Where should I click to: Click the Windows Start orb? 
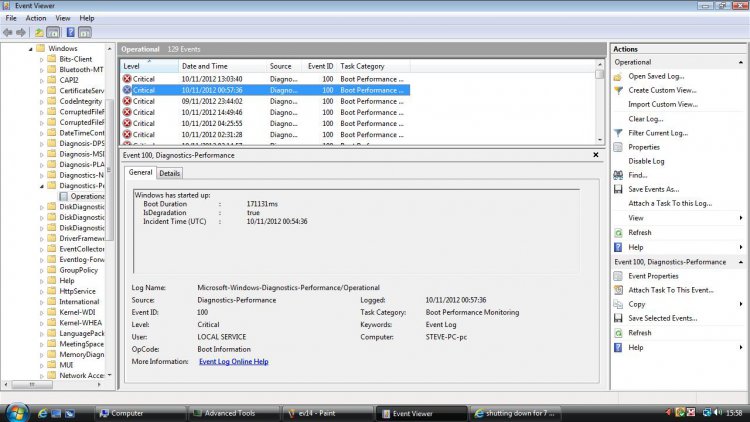coord(18,411)
